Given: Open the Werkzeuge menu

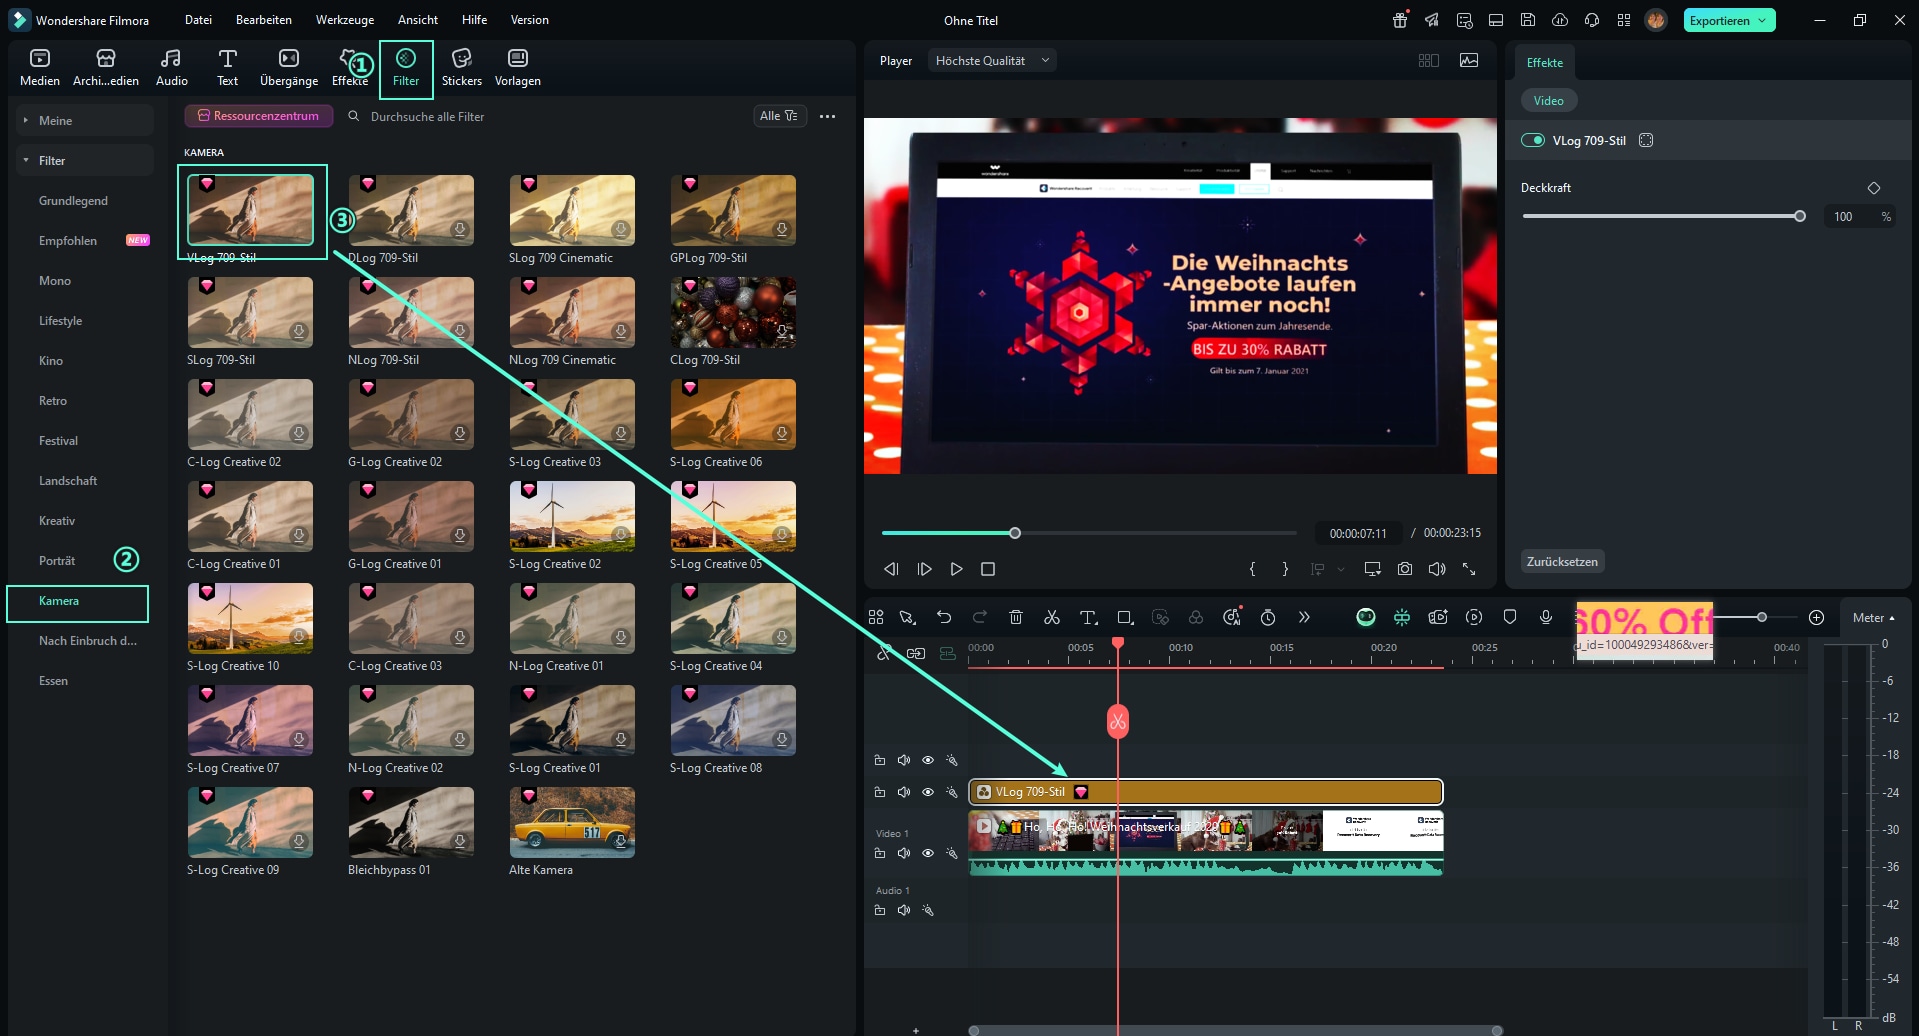Looking at the screenshot, I should tap(345, 20).
